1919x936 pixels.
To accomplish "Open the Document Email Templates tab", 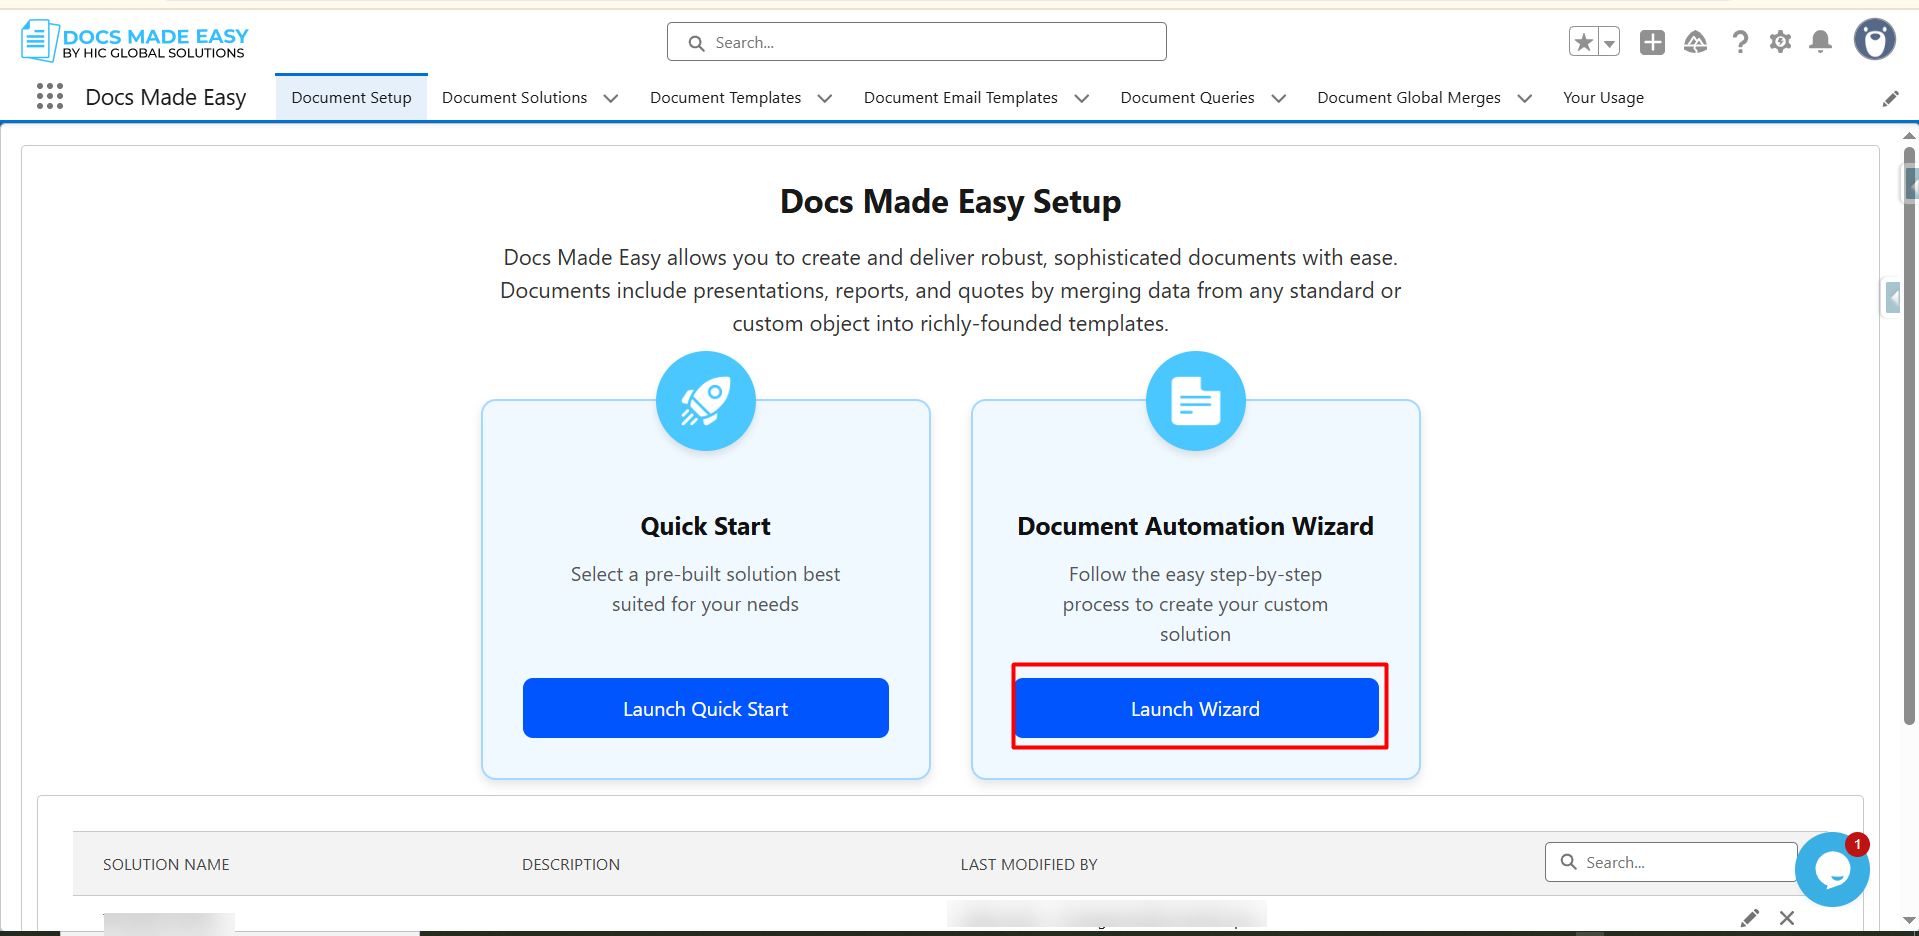I will pyautogui.click(x=960, y=97).
